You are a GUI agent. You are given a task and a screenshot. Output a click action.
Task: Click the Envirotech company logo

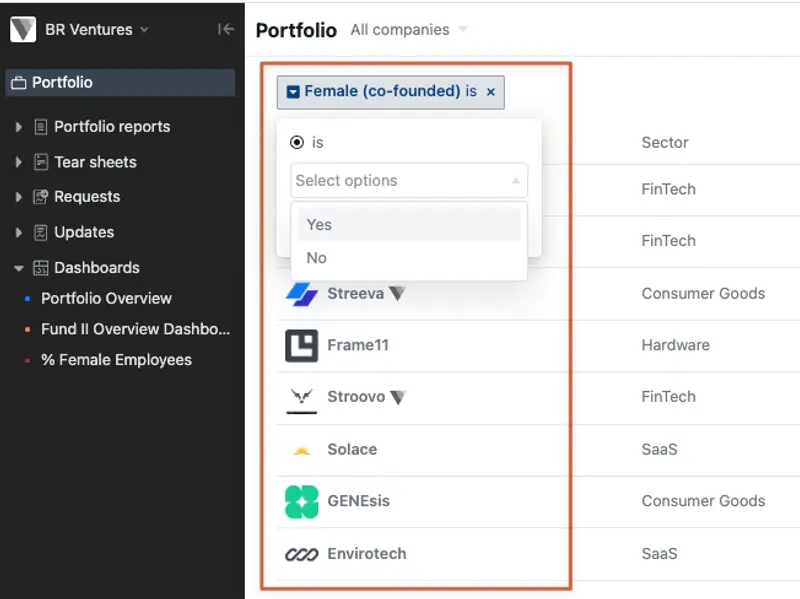302,554
